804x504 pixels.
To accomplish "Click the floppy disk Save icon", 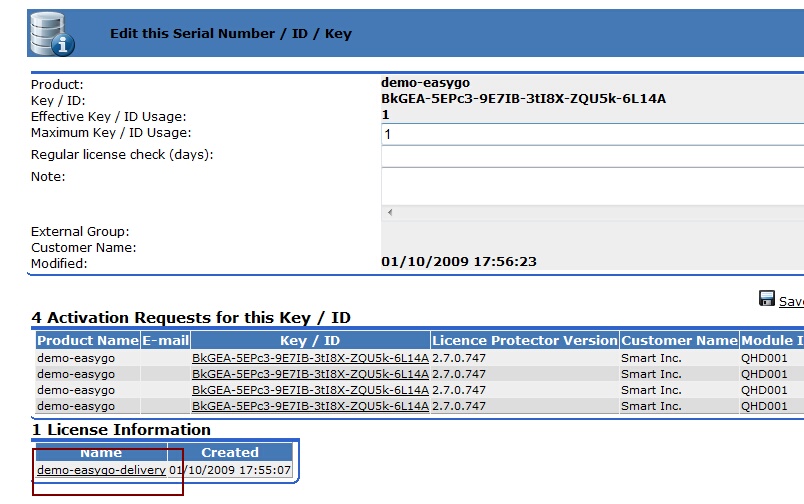I will click(767, 299).
